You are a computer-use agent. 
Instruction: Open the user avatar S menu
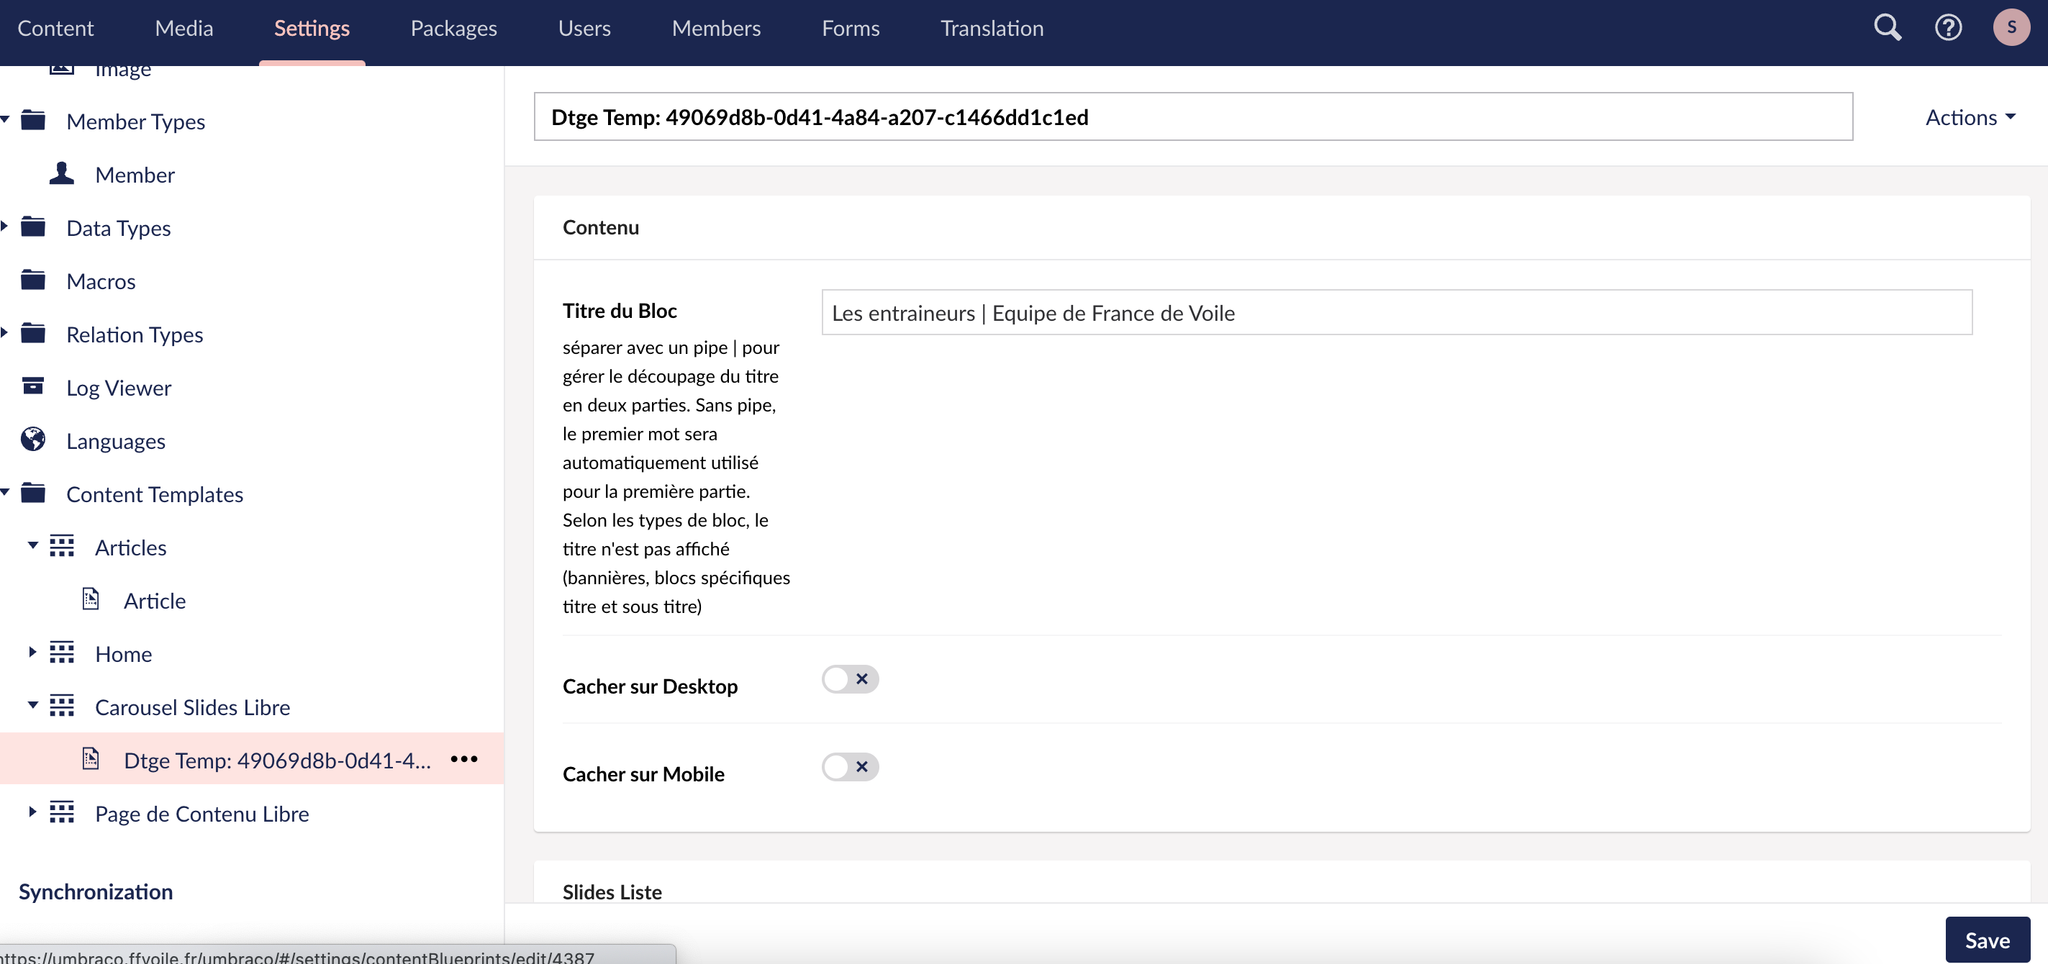pos(2011,27)
